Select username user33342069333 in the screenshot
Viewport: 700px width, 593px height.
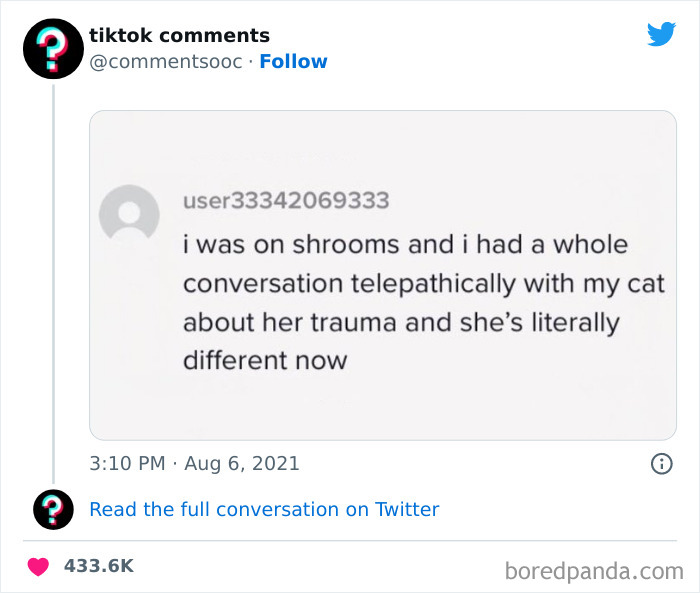click(286, 201)
